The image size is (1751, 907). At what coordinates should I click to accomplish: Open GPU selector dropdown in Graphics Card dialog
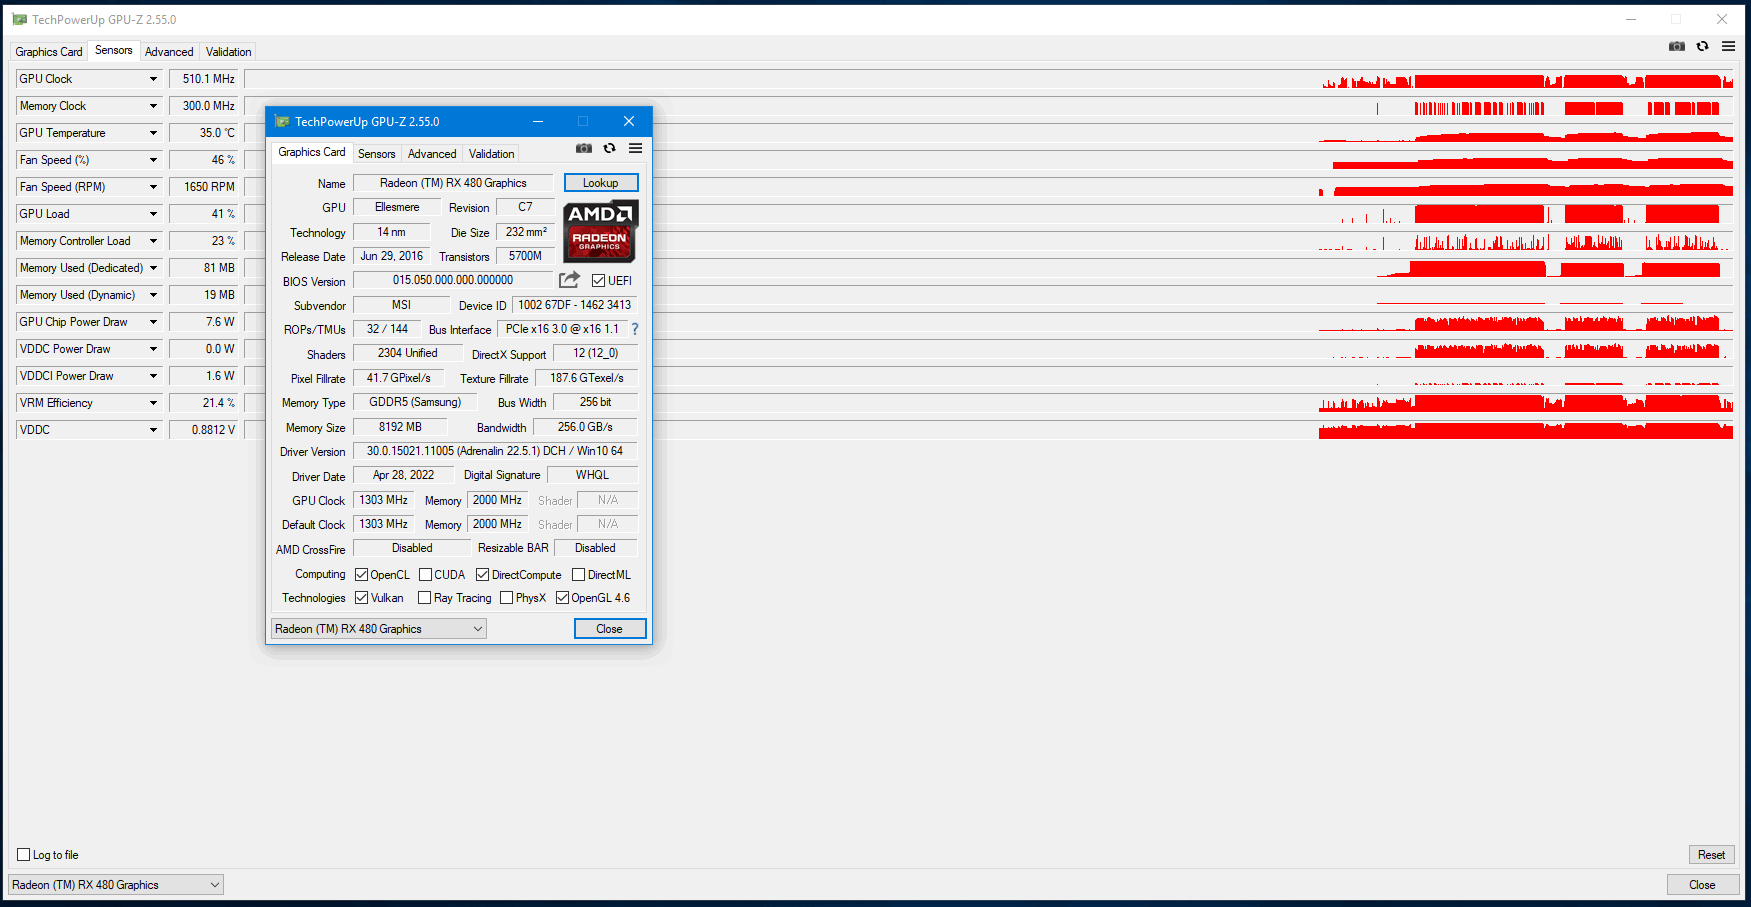click(378, 629)
